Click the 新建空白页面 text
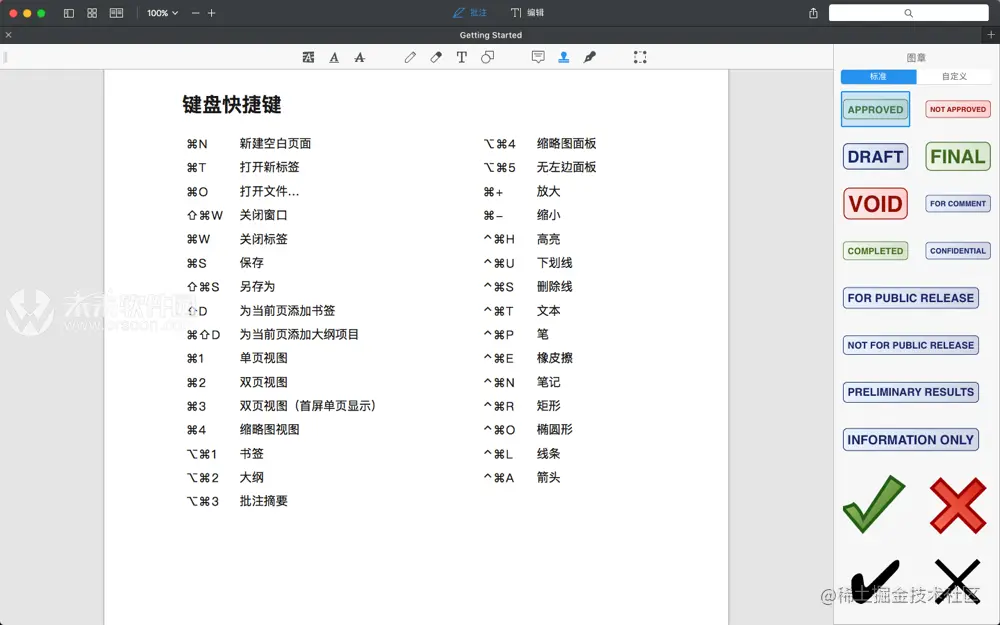The image size is (1000, 625). (275, 143)
